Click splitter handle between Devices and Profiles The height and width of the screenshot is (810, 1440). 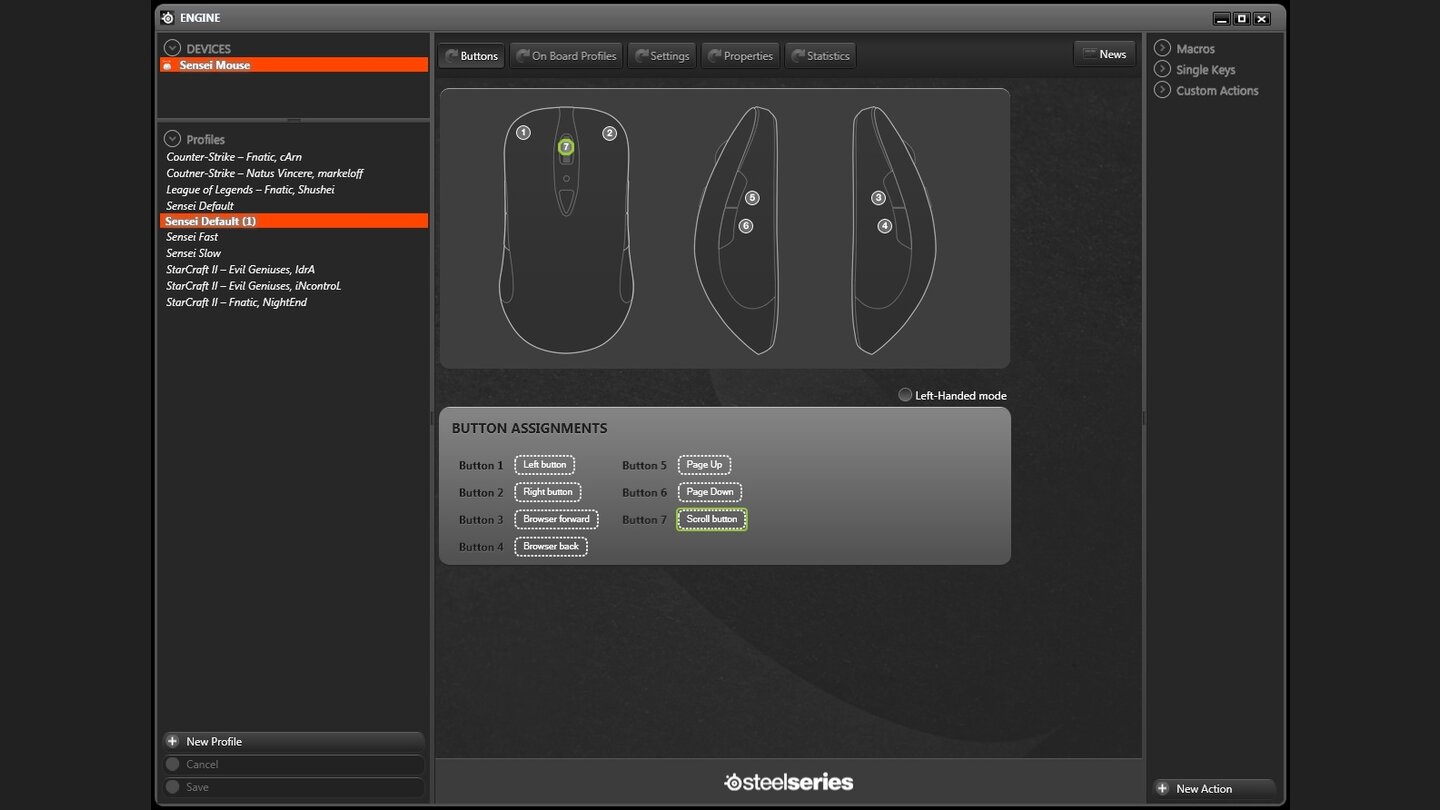click(x=293, y=121)
